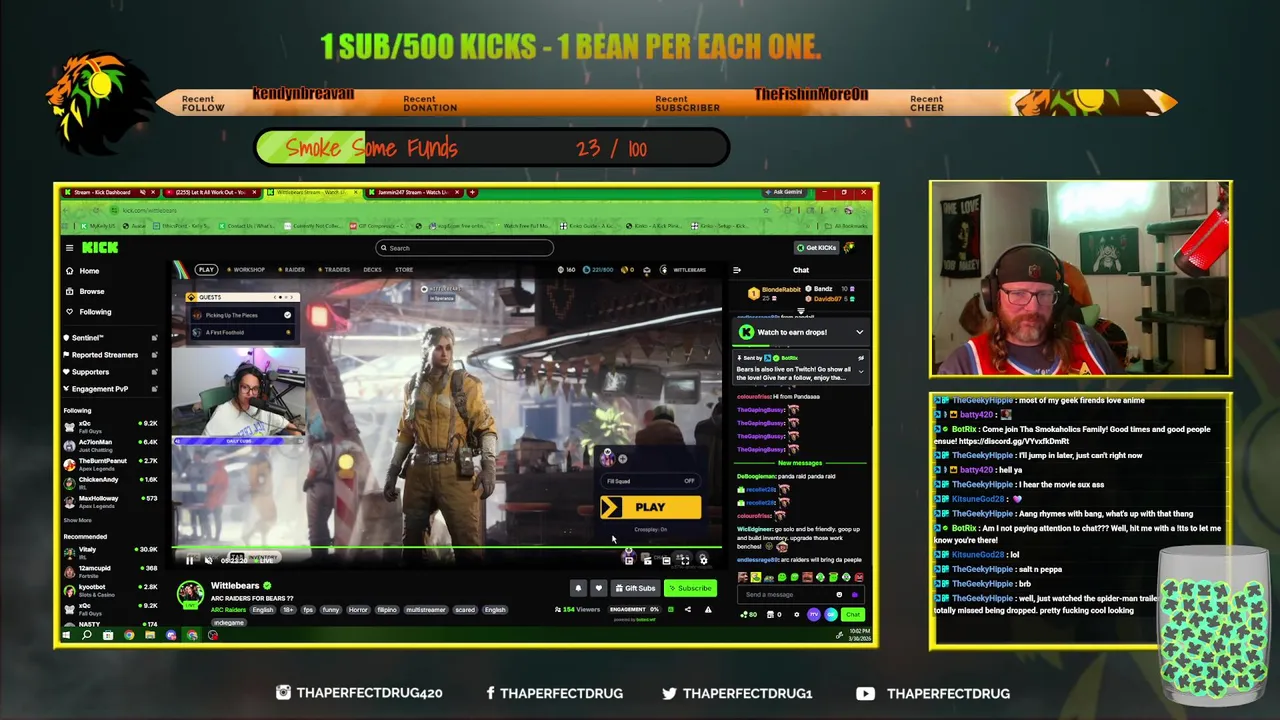Follow Wittlebears with the heart button

(x=598, y=588)
